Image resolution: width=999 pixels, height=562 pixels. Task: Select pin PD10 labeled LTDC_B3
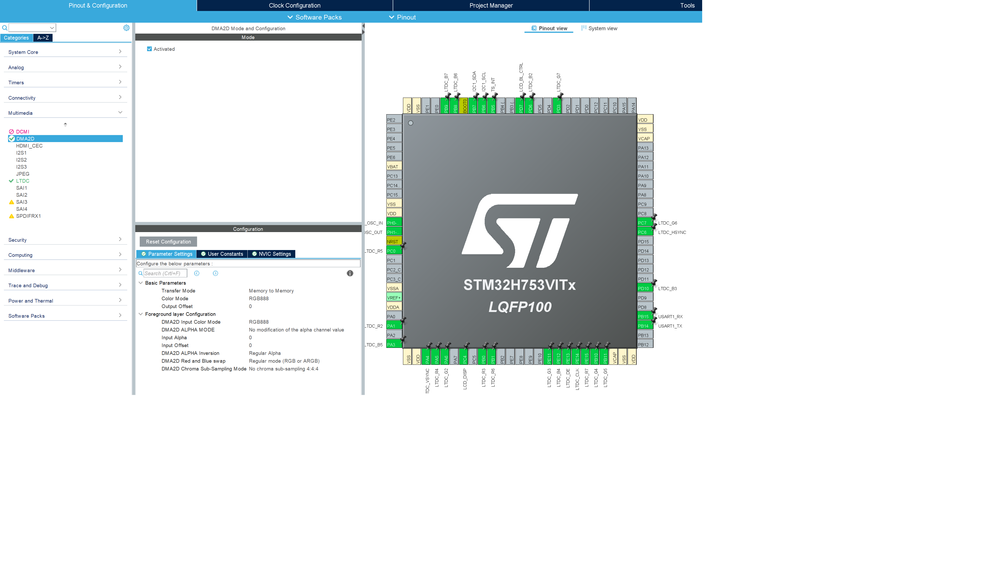(645, 289)
